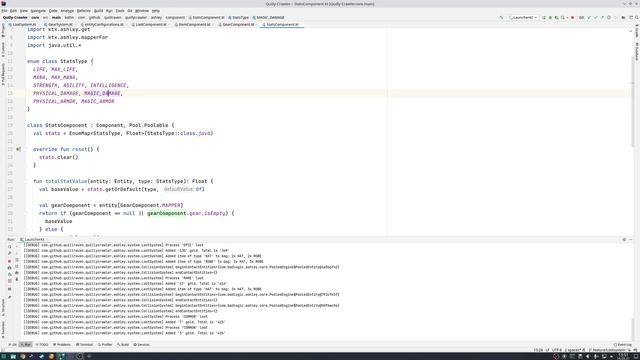The width and height of the screenshot is (640, 360).
Task: Open the Favorites tool window stripe
Action: click(x=3, y=329)
